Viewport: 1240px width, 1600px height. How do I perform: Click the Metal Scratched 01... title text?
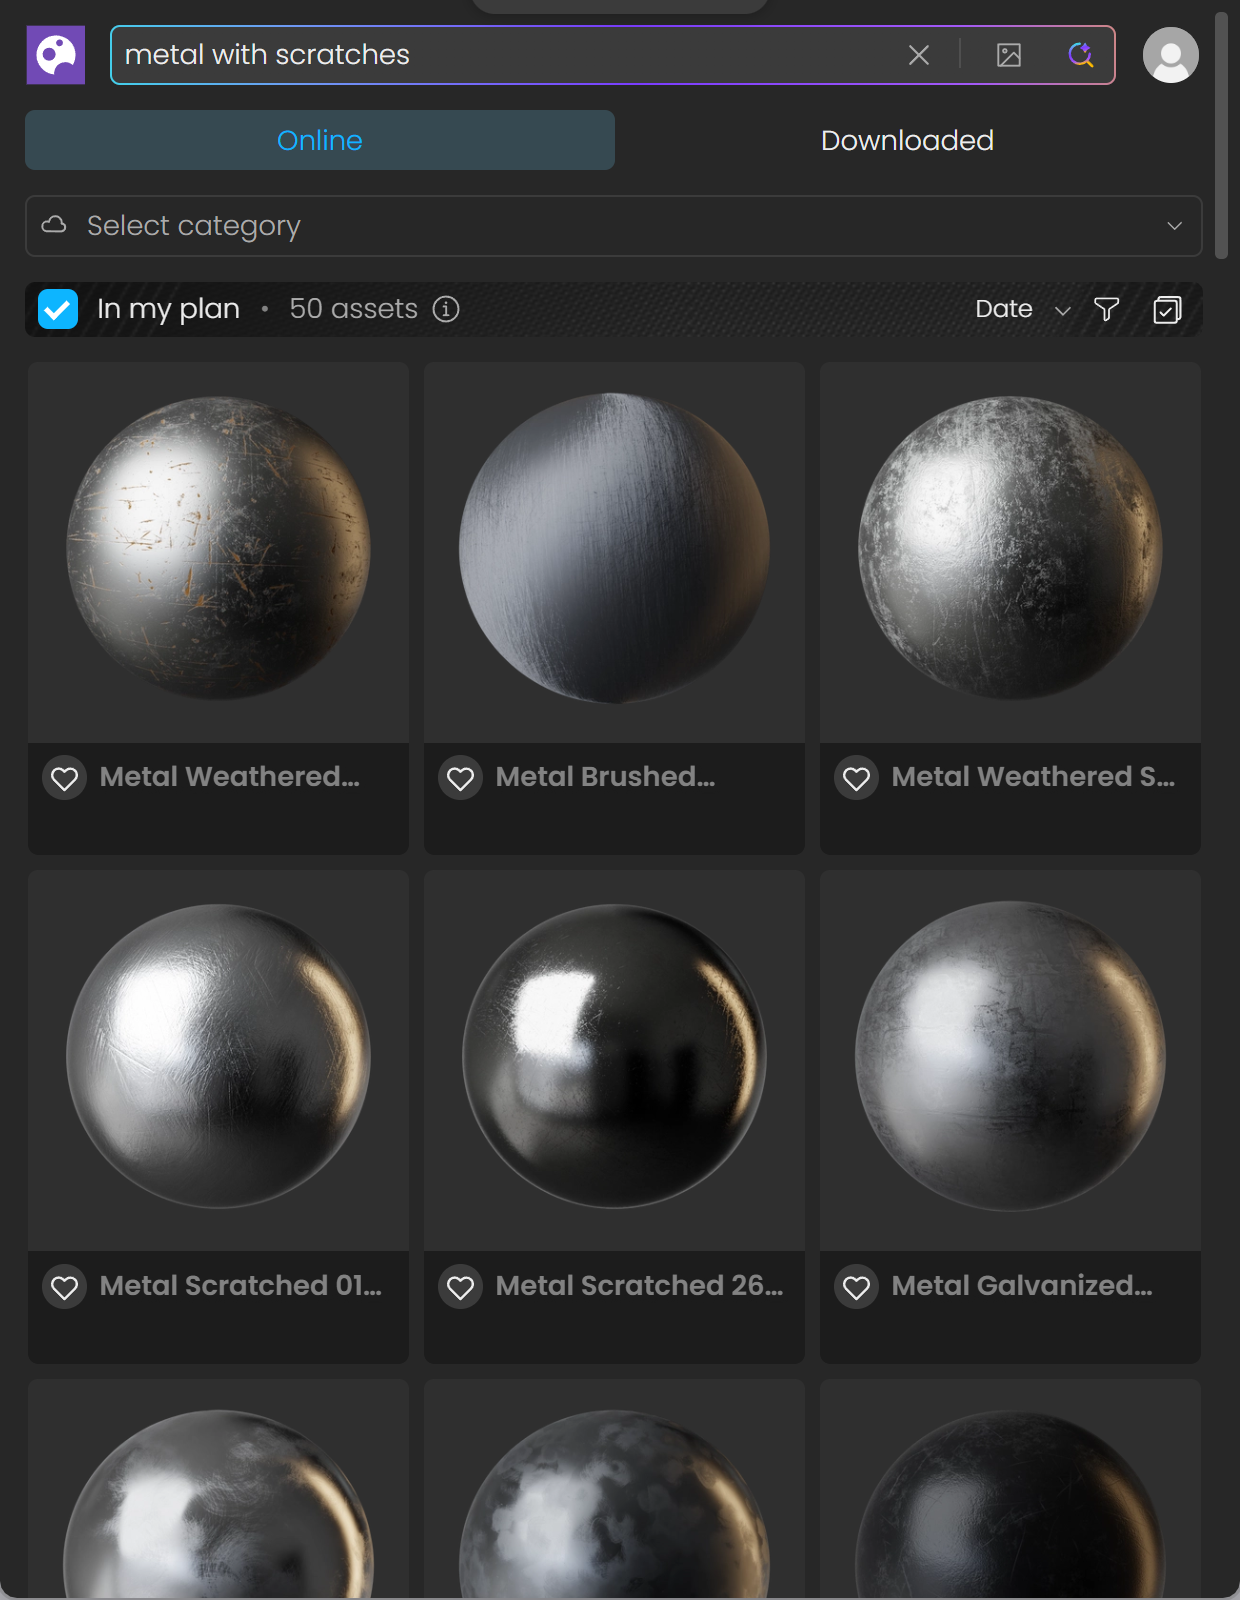241,1286
